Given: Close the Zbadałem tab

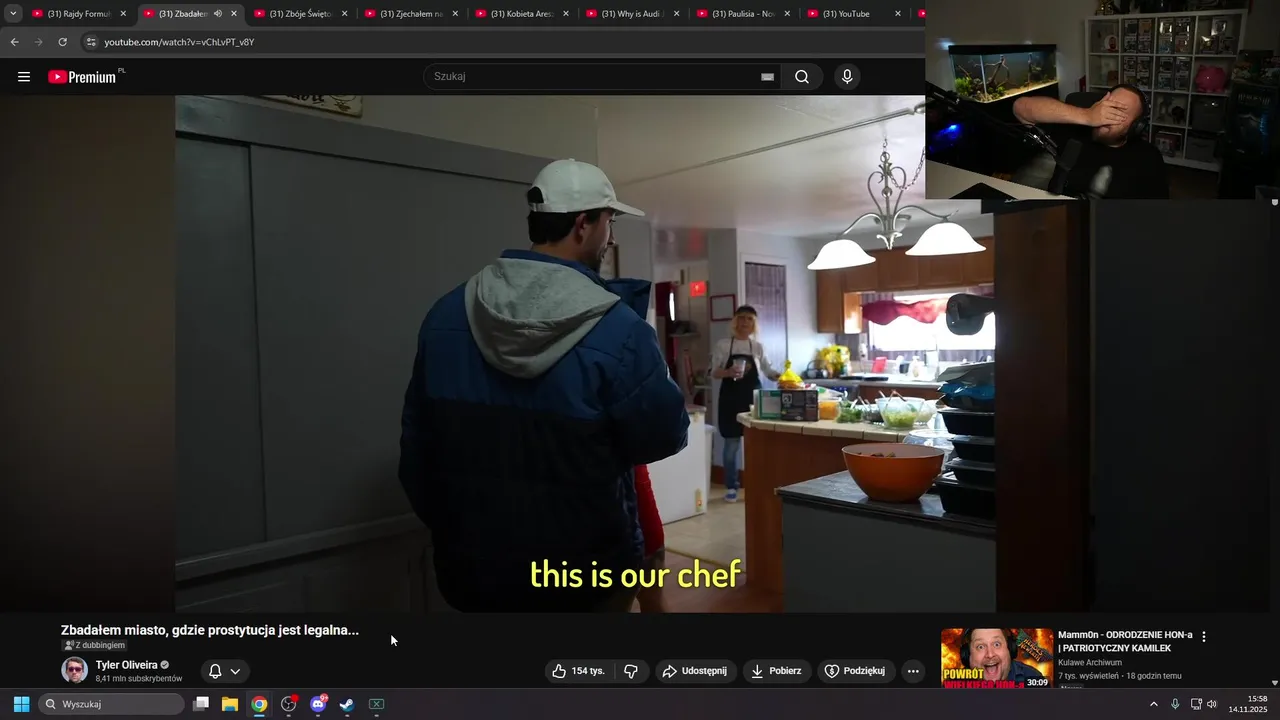Looking at the screenshot, I should click(x=234, y=14).
